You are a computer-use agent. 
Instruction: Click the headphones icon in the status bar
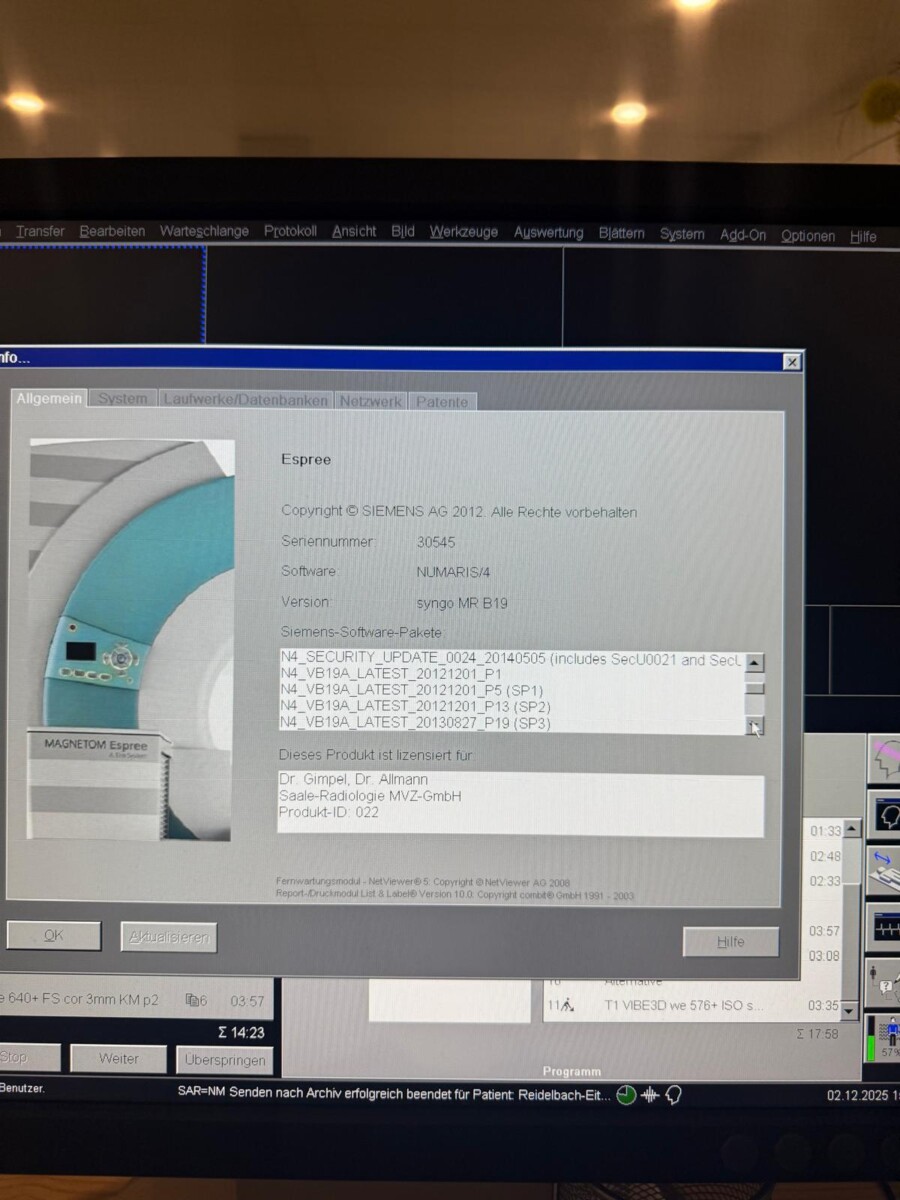tap(672, 1095)
